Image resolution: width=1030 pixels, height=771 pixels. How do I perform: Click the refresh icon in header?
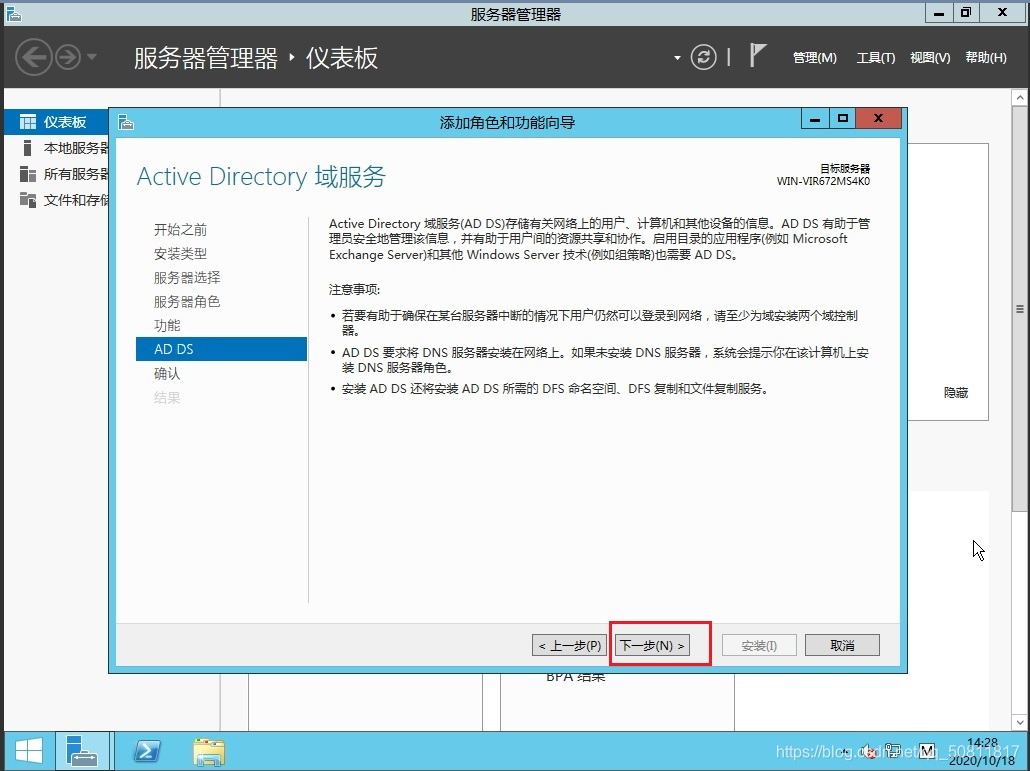point(704,57)
